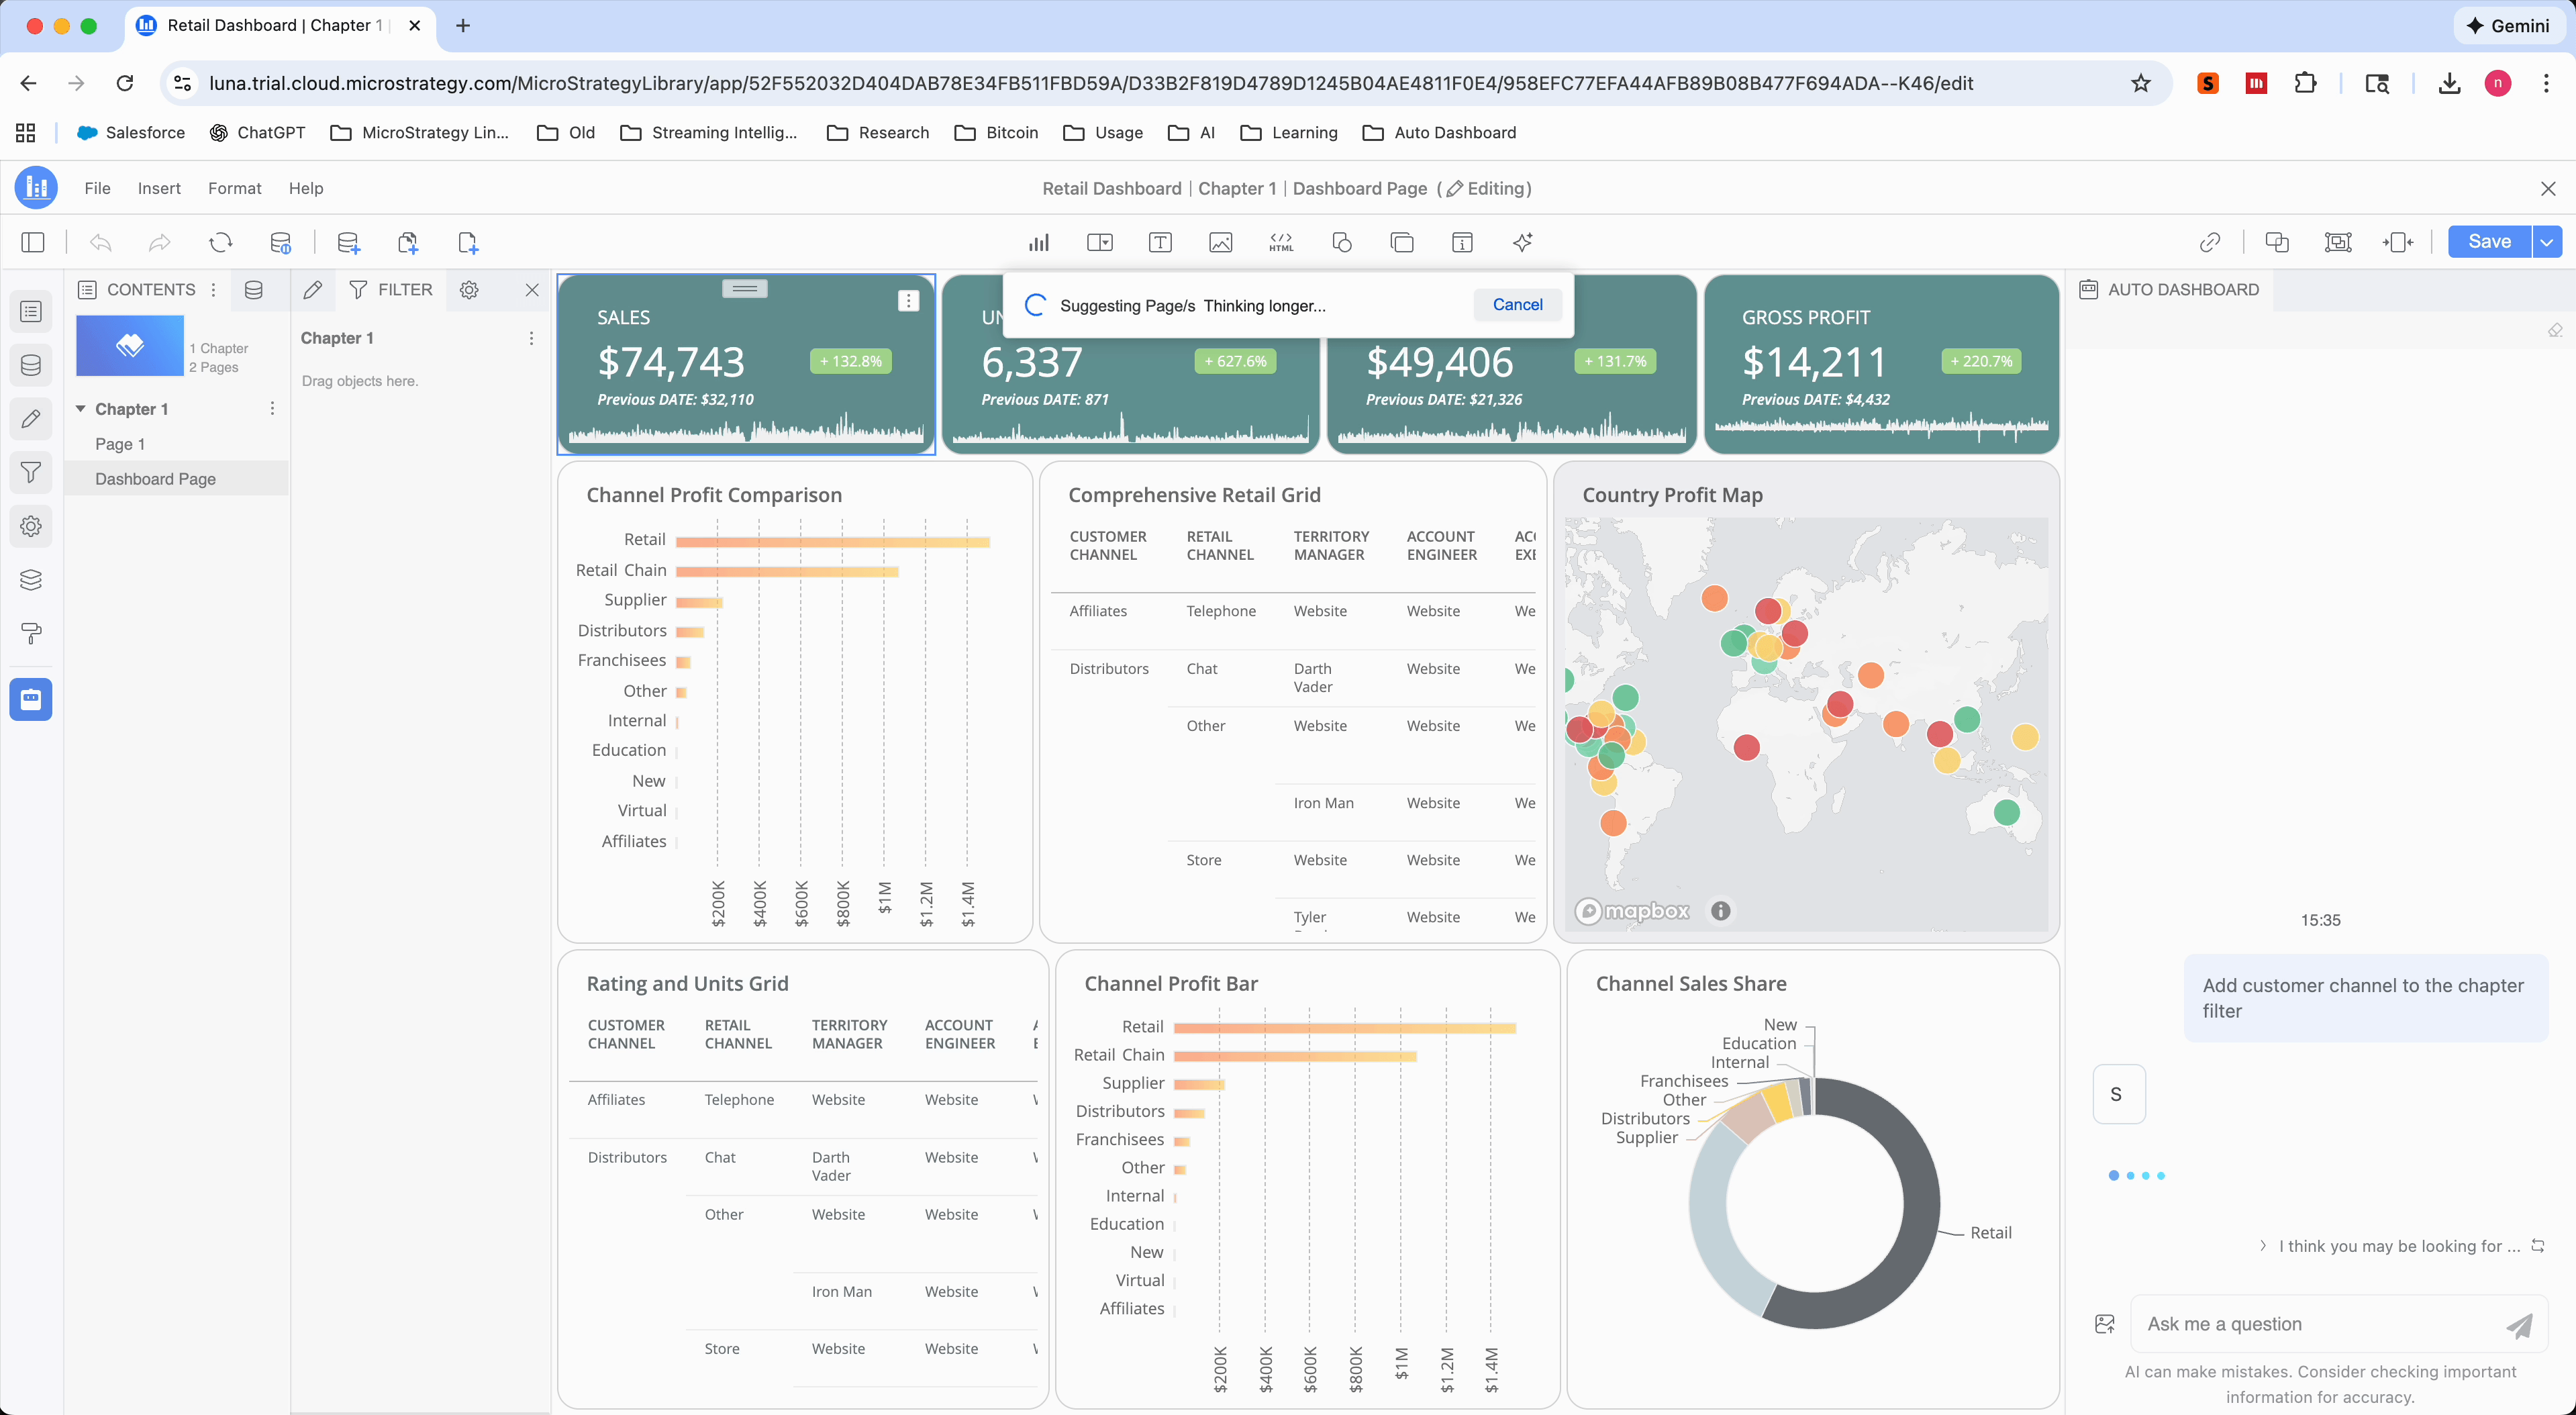
Task: Select the text box insertion tool
Action: point(1160,242)
